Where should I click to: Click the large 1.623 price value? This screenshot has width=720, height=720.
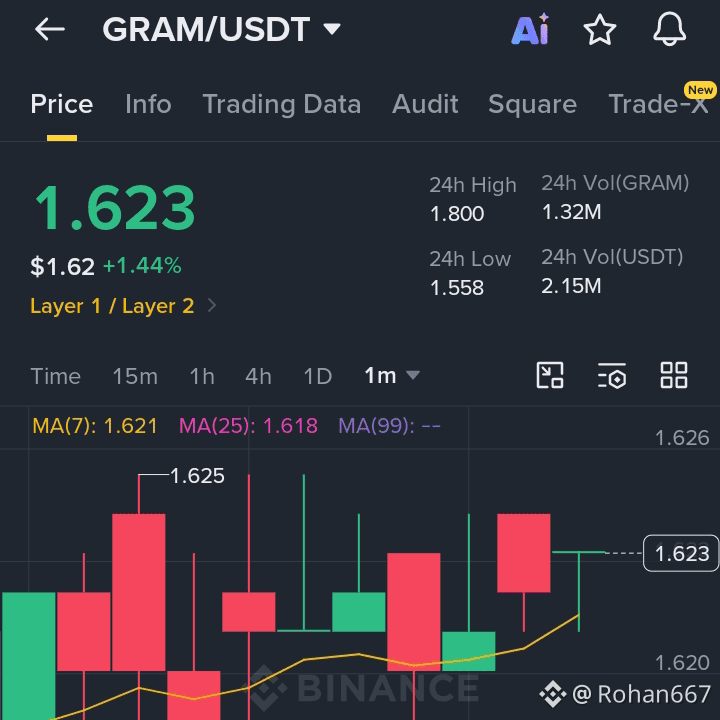[x=115, y=208]
